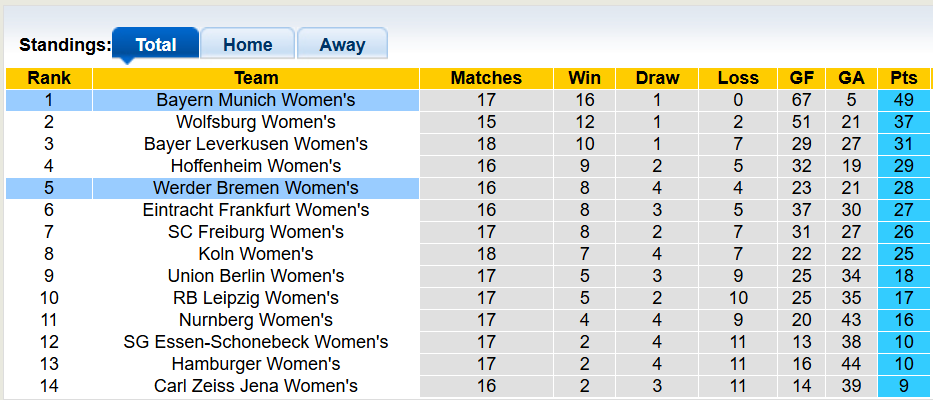Open Hamburger Women's team link
Viewport: 933px width, 400px height.
(x=256, y=364)
